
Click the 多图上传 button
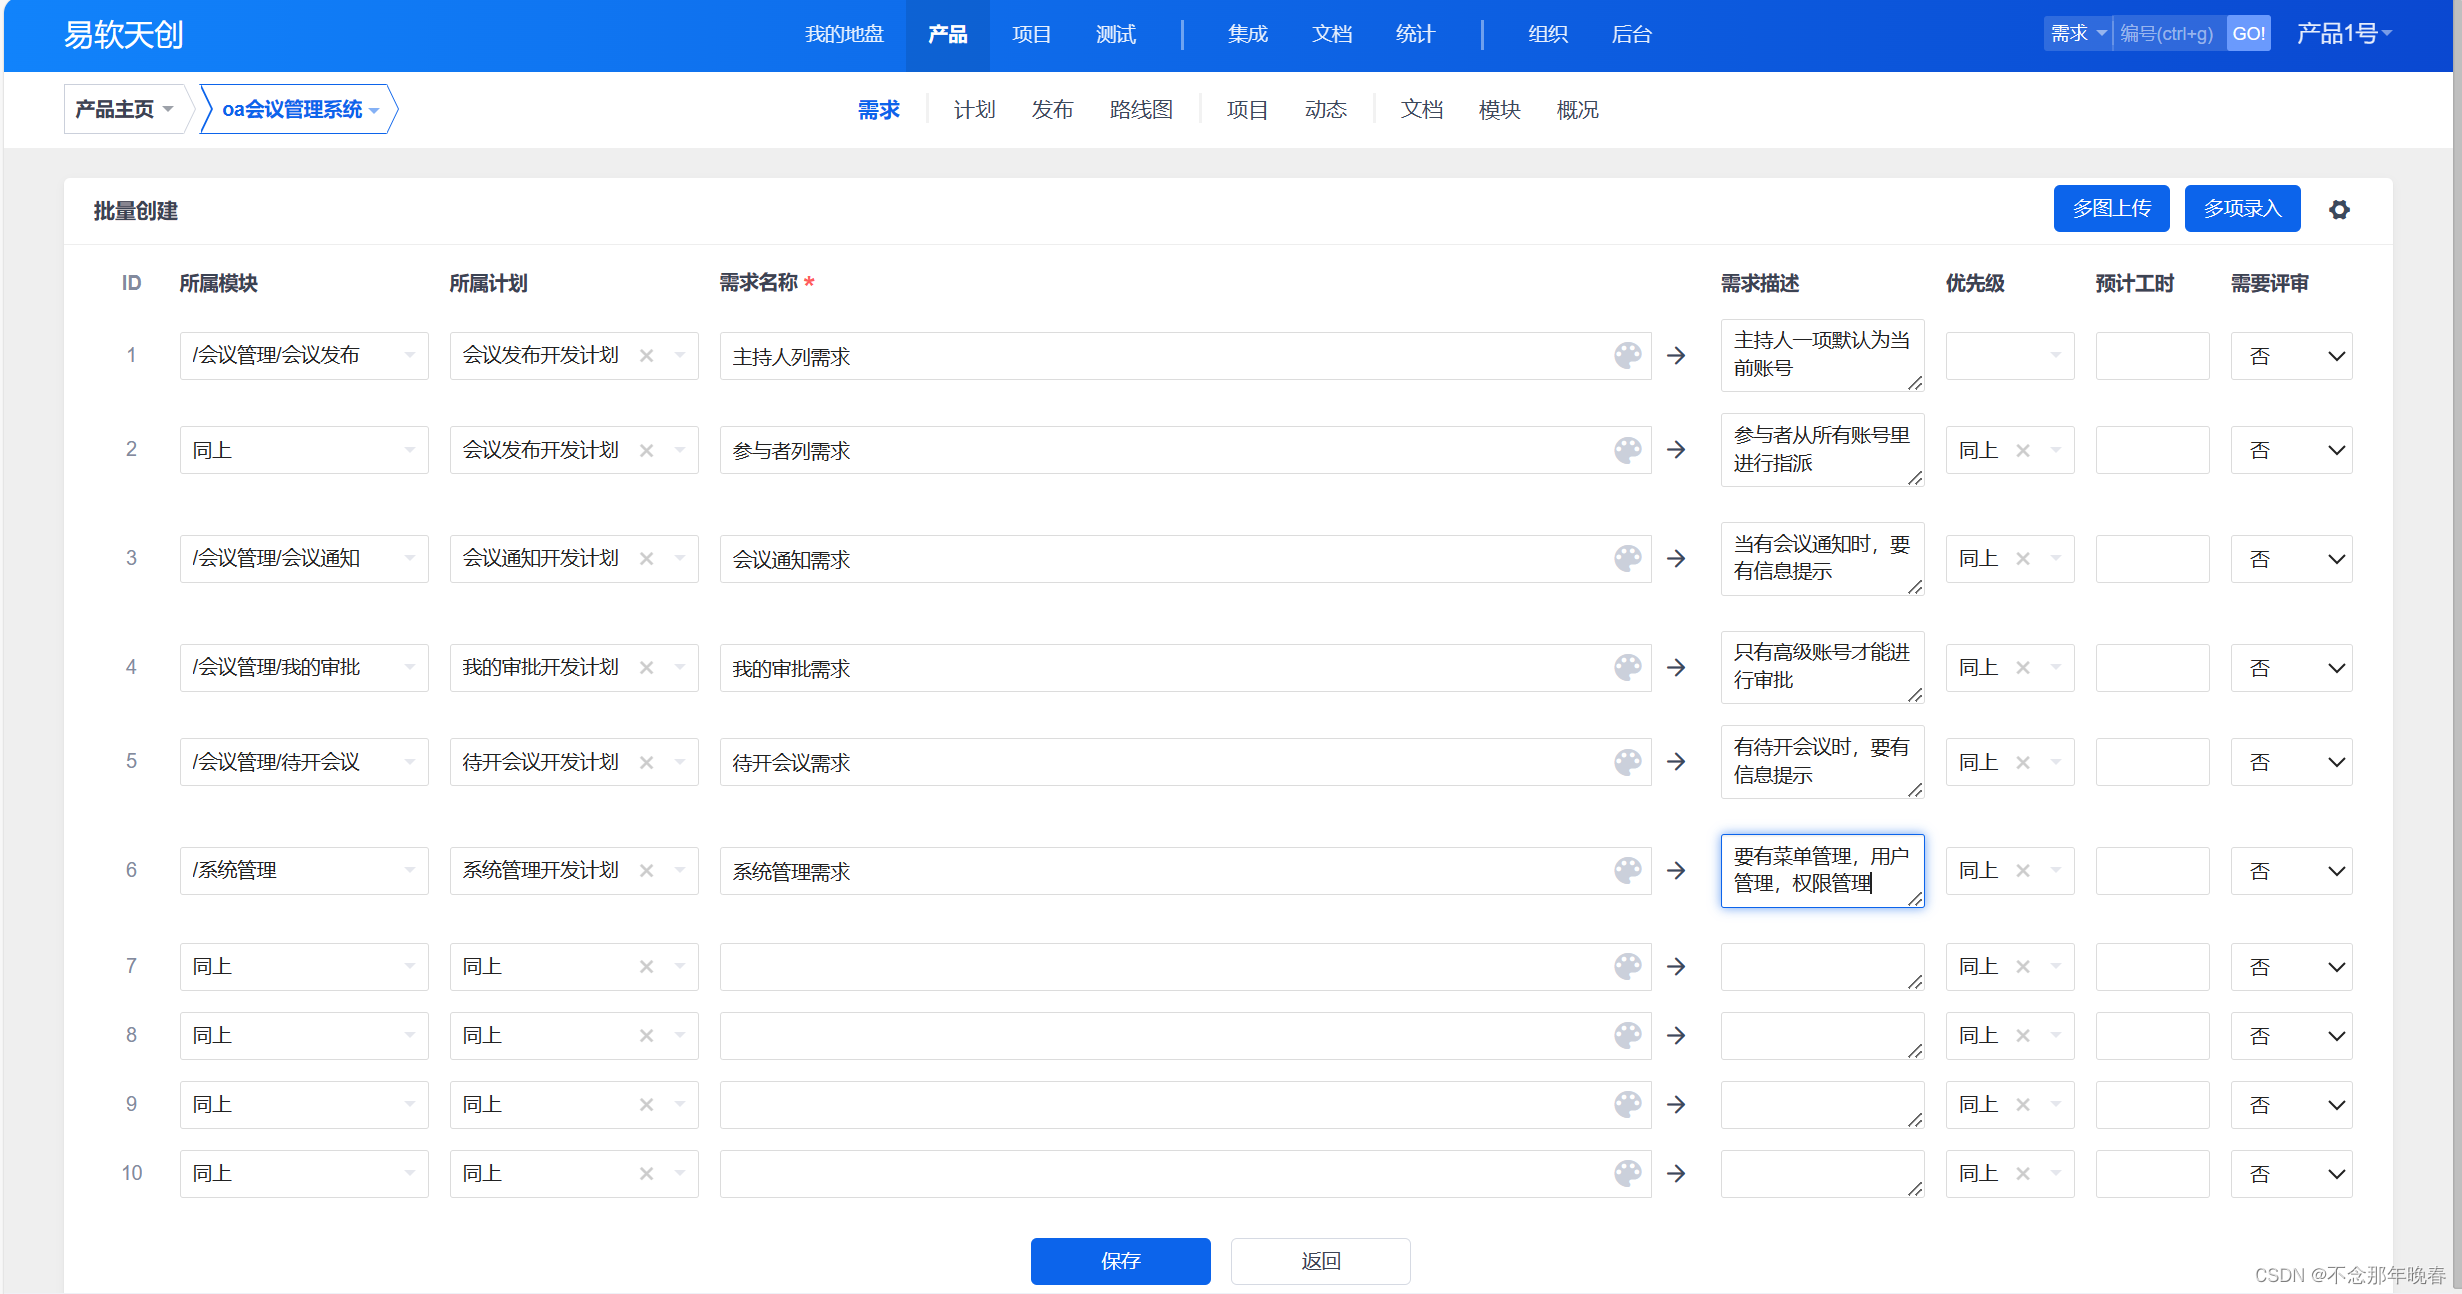point(2111,208)
